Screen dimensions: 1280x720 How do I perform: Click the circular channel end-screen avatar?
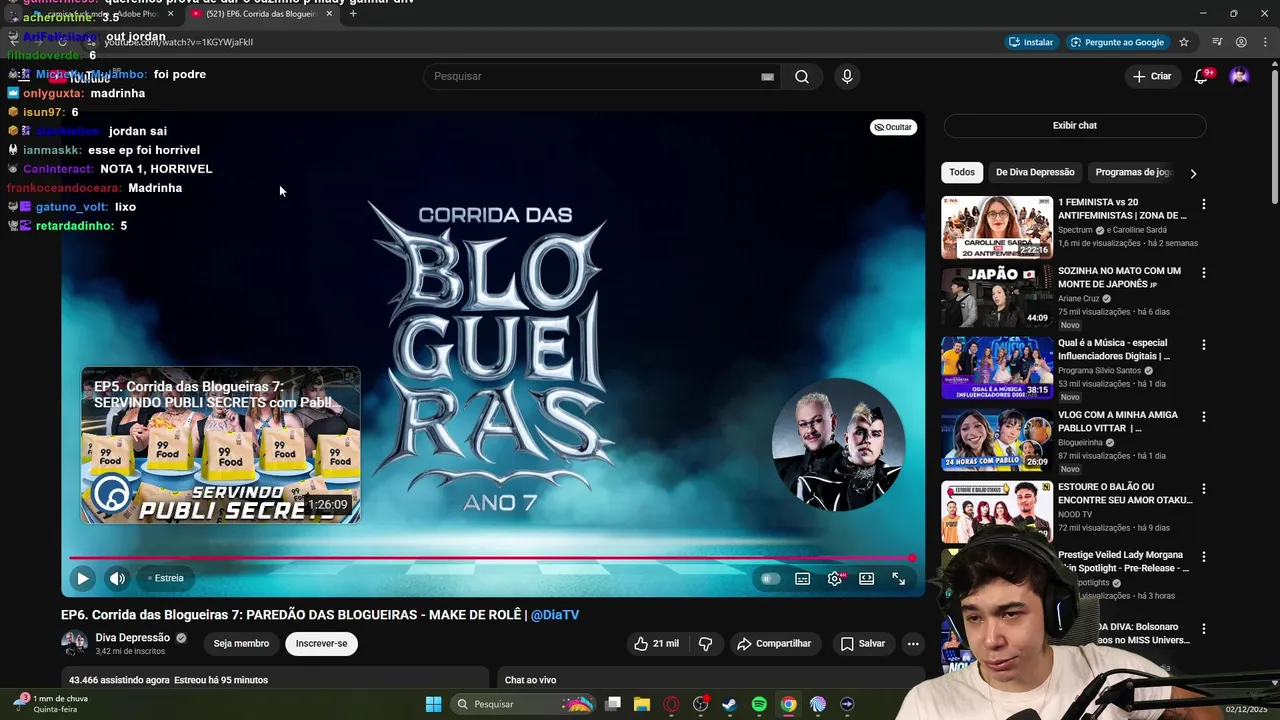[x=839, y=445]
